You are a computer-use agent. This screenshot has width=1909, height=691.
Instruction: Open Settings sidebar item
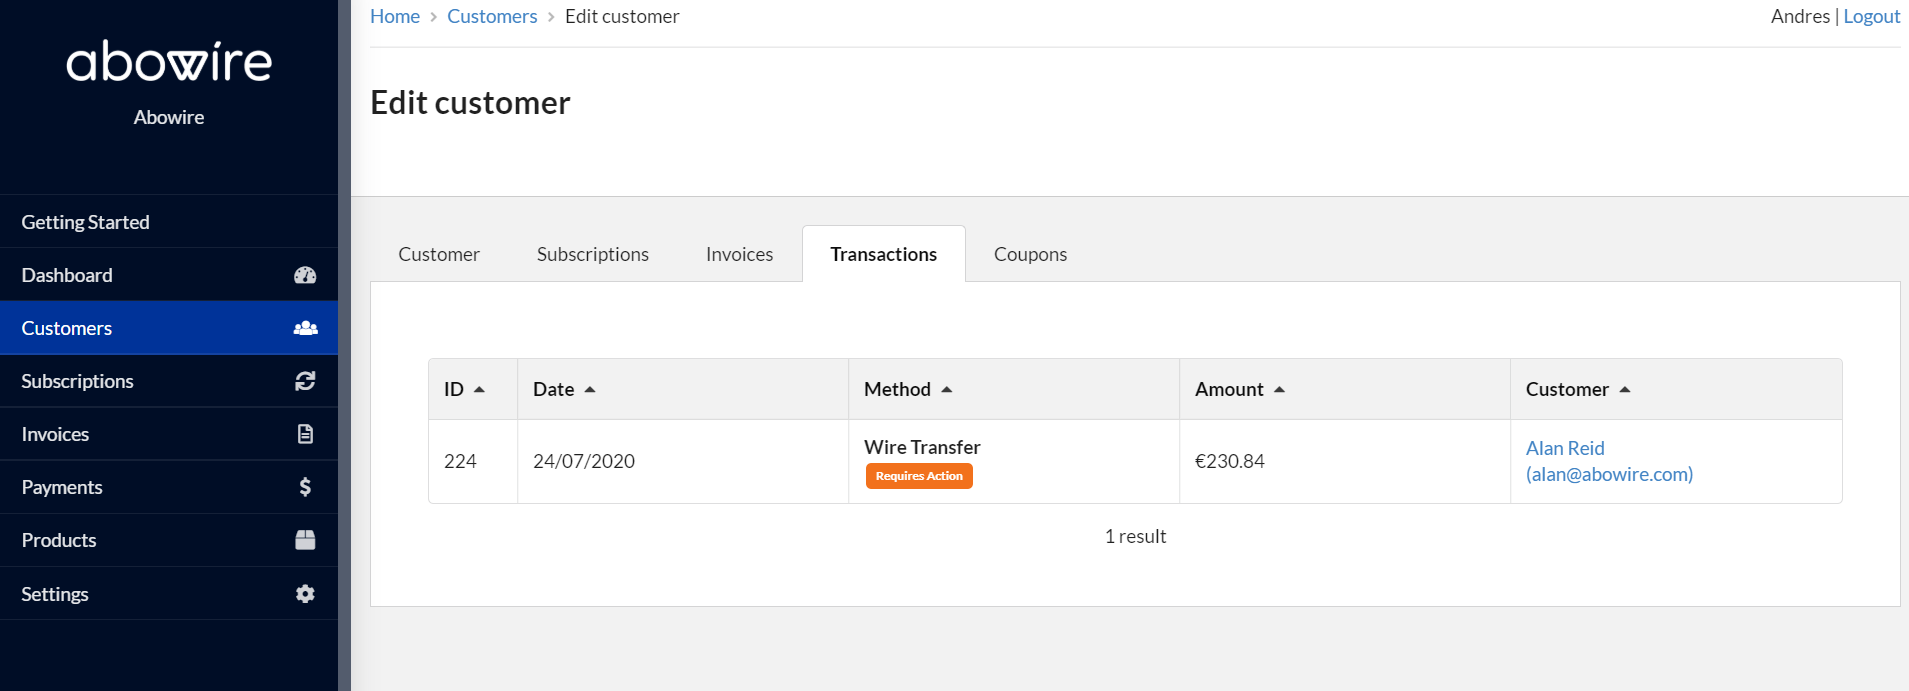[169, 594]
